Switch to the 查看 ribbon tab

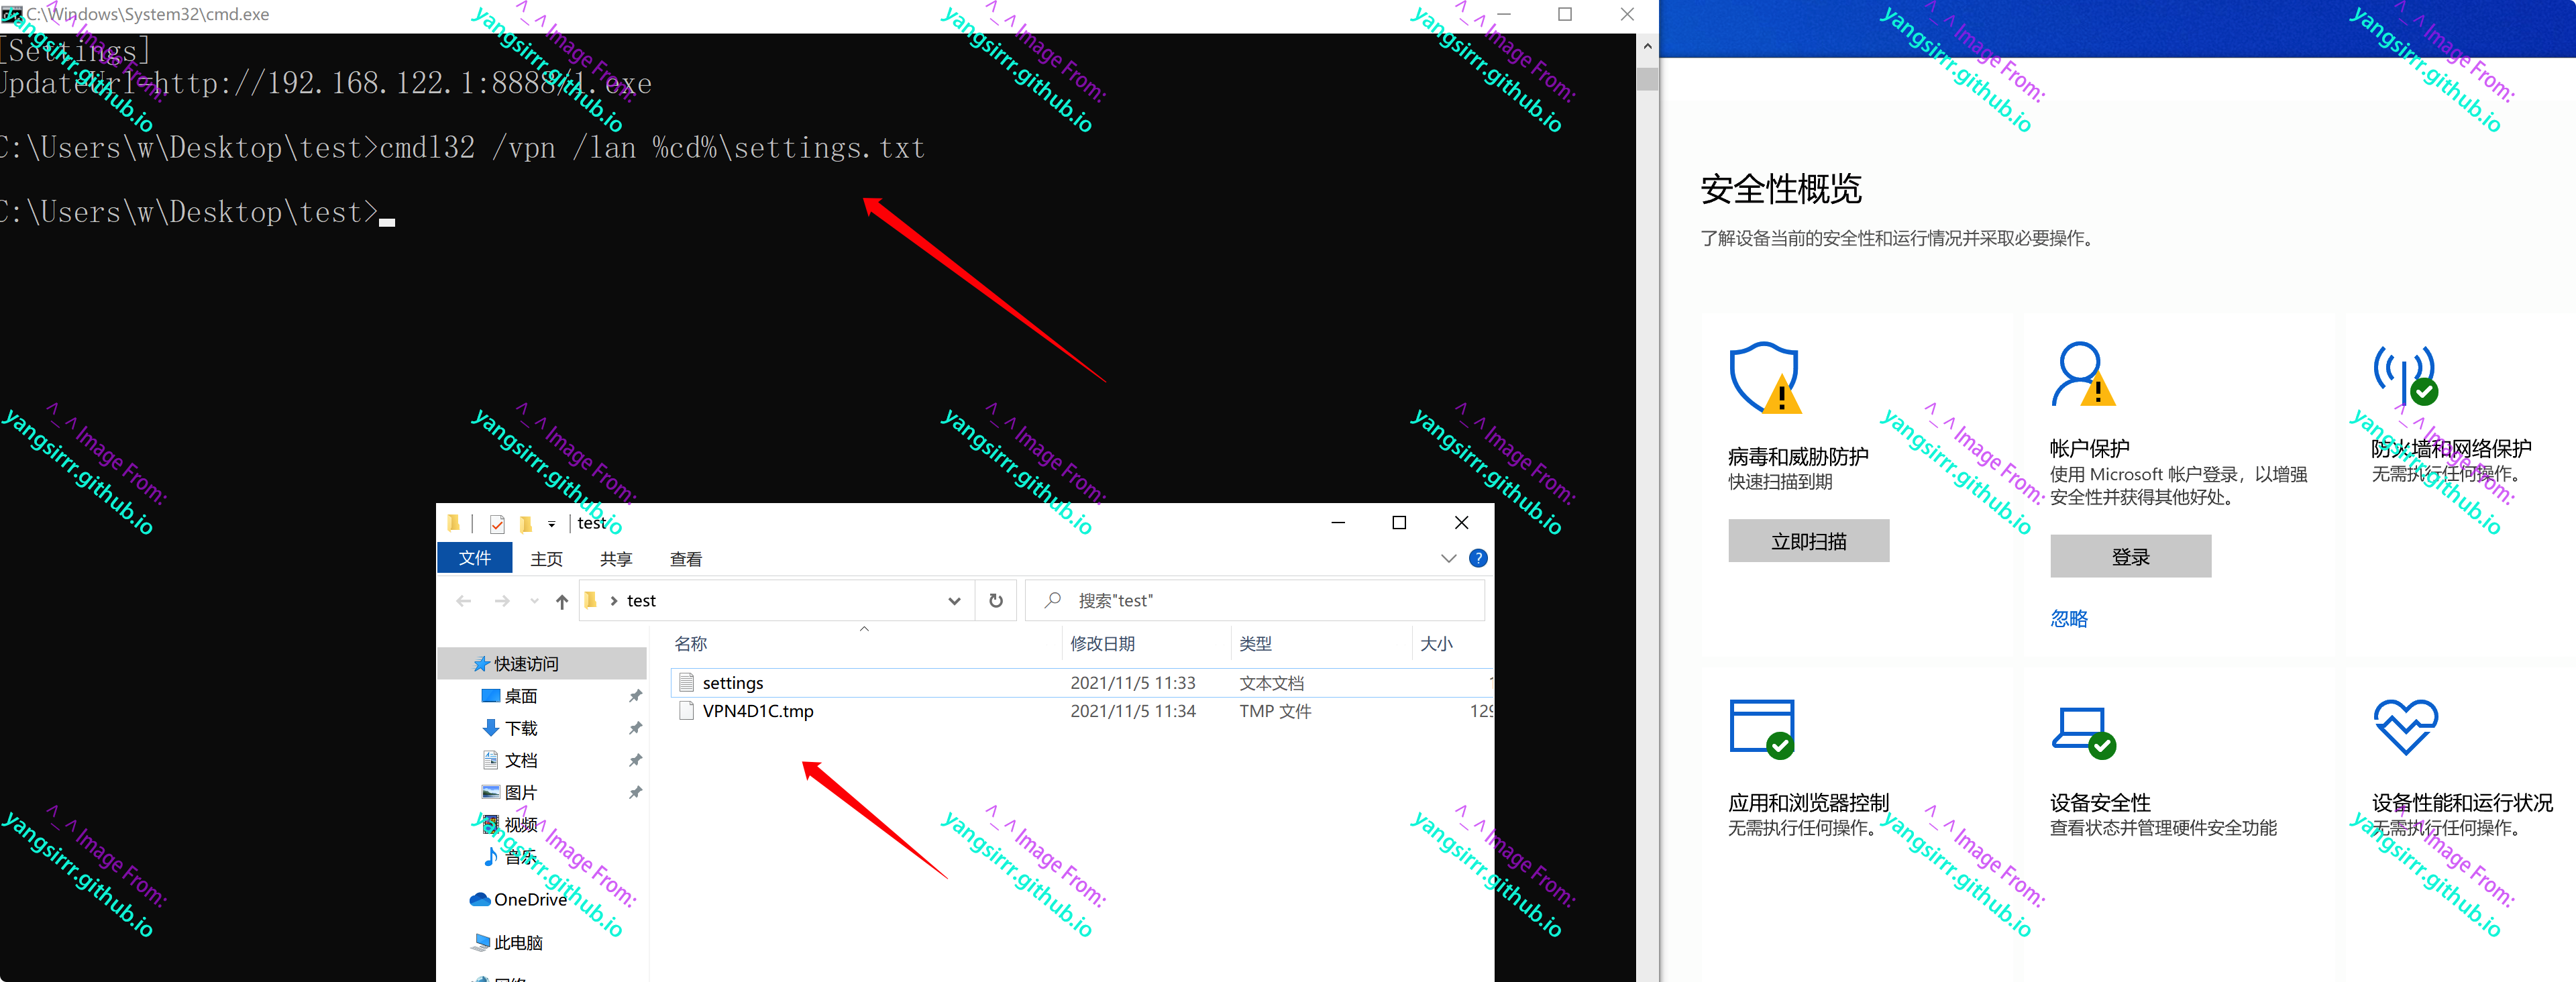click(x=686, y=559)
